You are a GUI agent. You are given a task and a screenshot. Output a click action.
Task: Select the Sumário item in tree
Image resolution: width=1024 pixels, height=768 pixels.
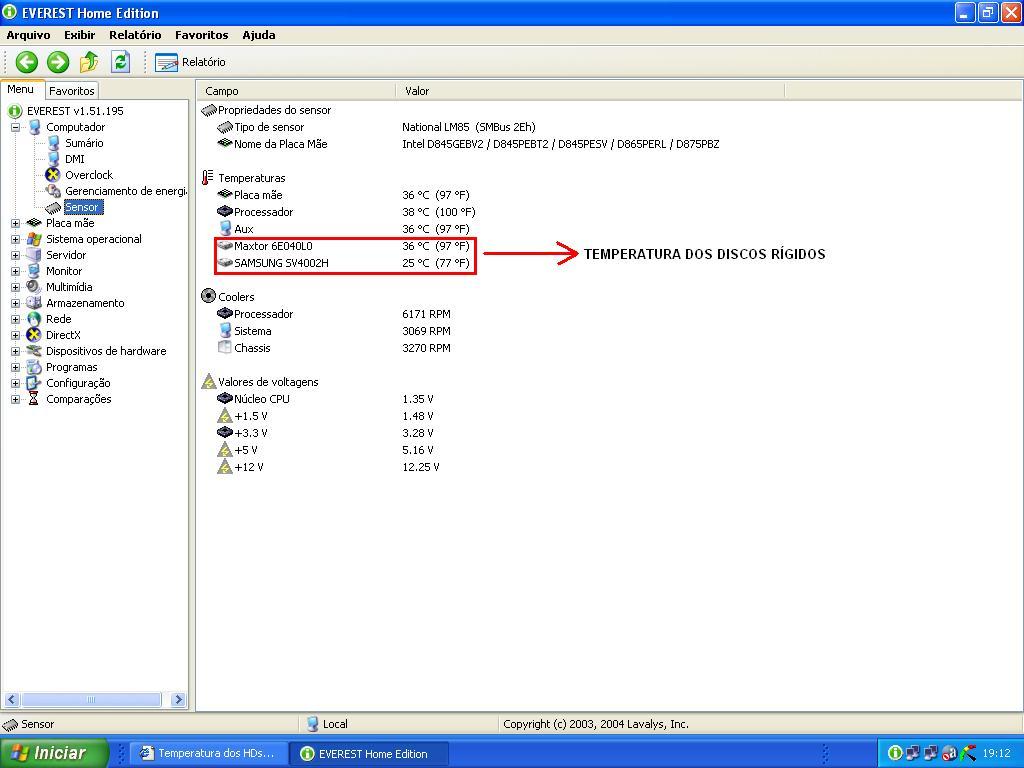coord(84,143)
